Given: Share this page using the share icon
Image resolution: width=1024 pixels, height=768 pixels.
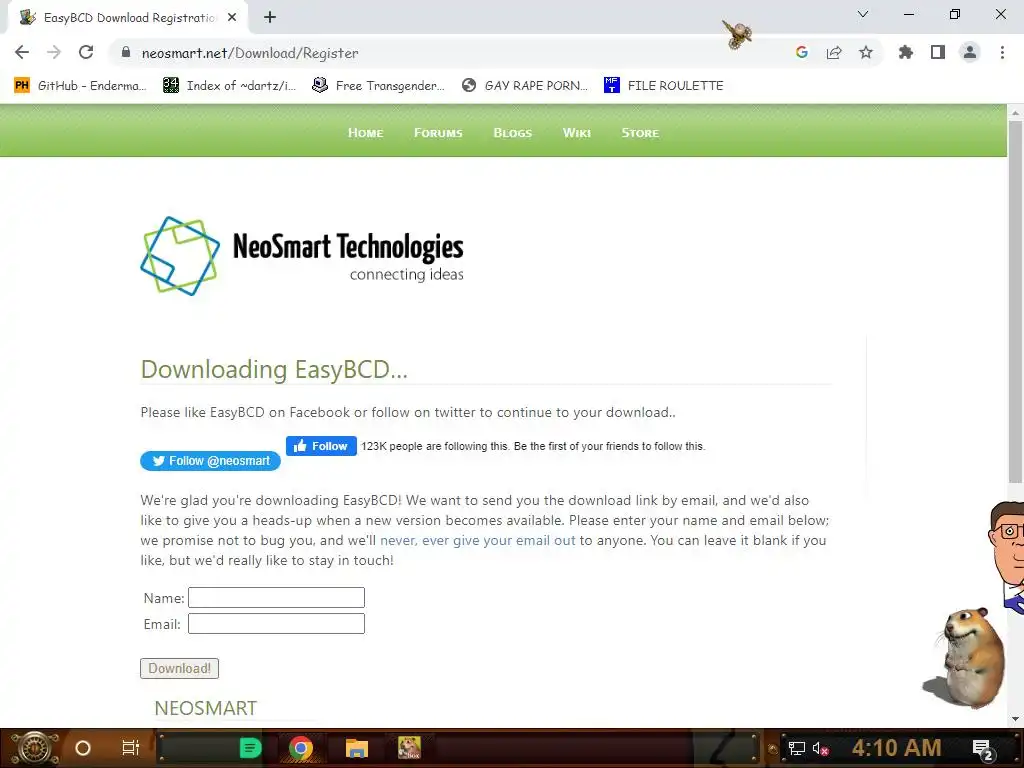Looking at the screenshot, I should pyautogui.click(x=834, y=52).
